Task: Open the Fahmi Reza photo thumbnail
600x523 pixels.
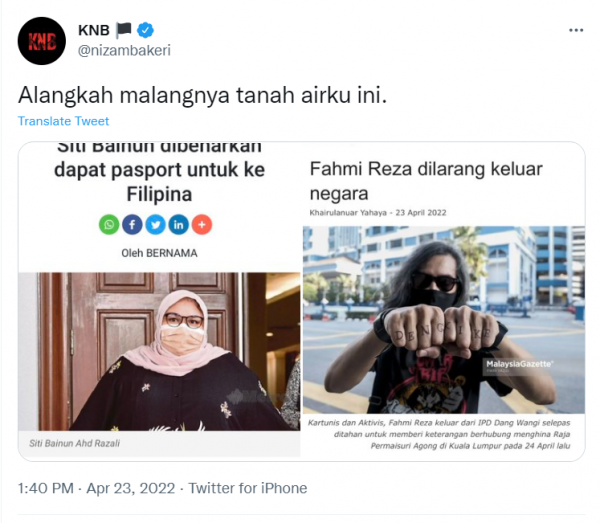Action: [444, 319]
